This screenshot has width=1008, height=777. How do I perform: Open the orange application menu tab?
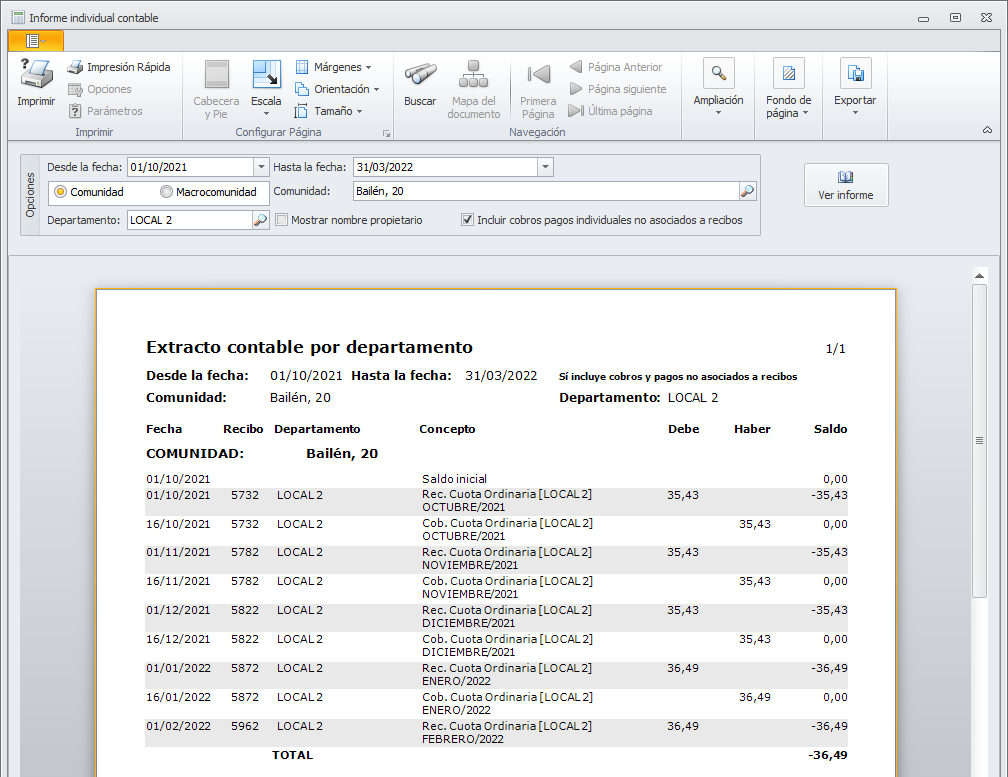(35, 41)
